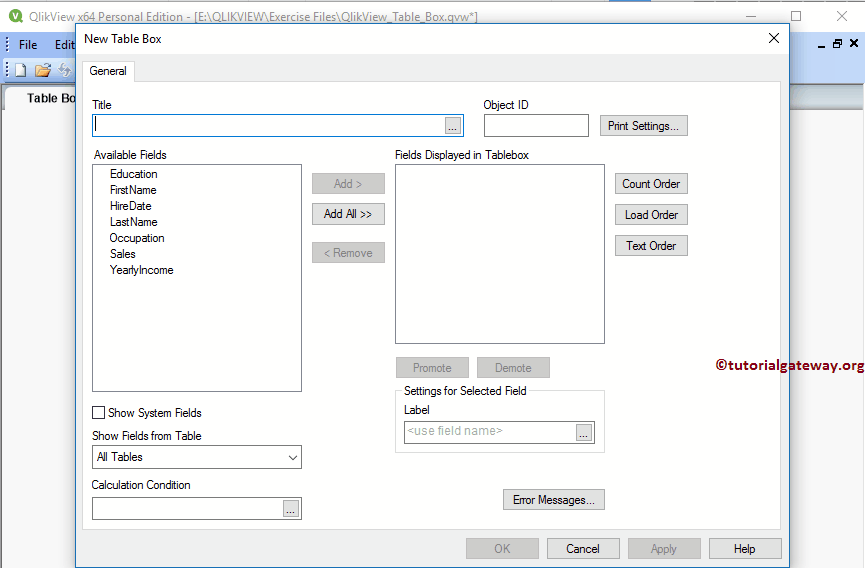
Task: Click the Demote button
Action: pos(513,368)
